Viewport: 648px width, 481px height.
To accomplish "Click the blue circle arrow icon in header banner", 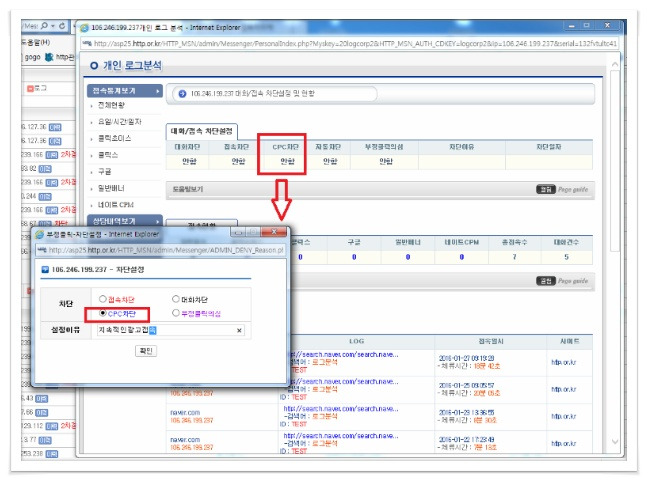I will click(x=182, y=94).
